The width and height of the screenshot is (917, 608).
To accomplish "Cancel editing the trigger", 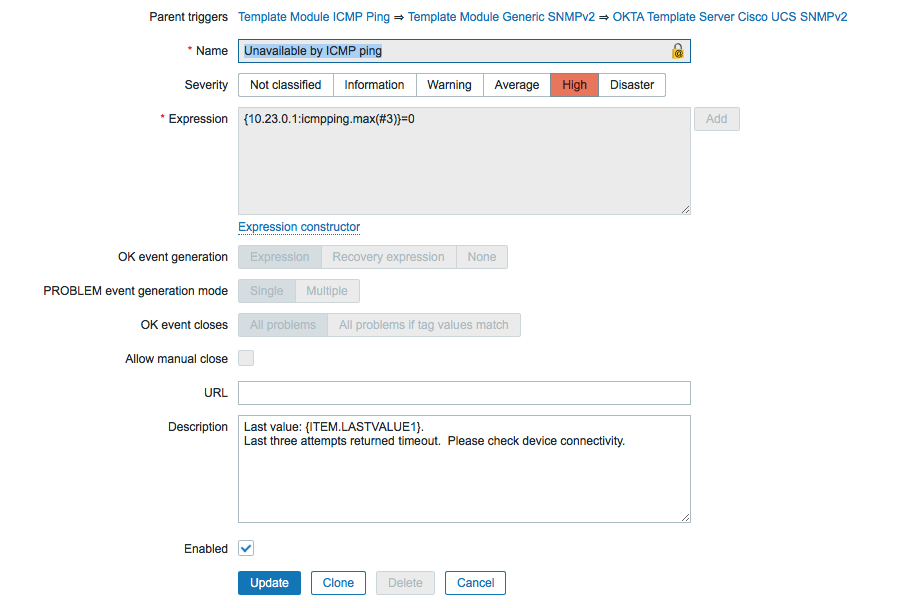I will click(475, 583).
